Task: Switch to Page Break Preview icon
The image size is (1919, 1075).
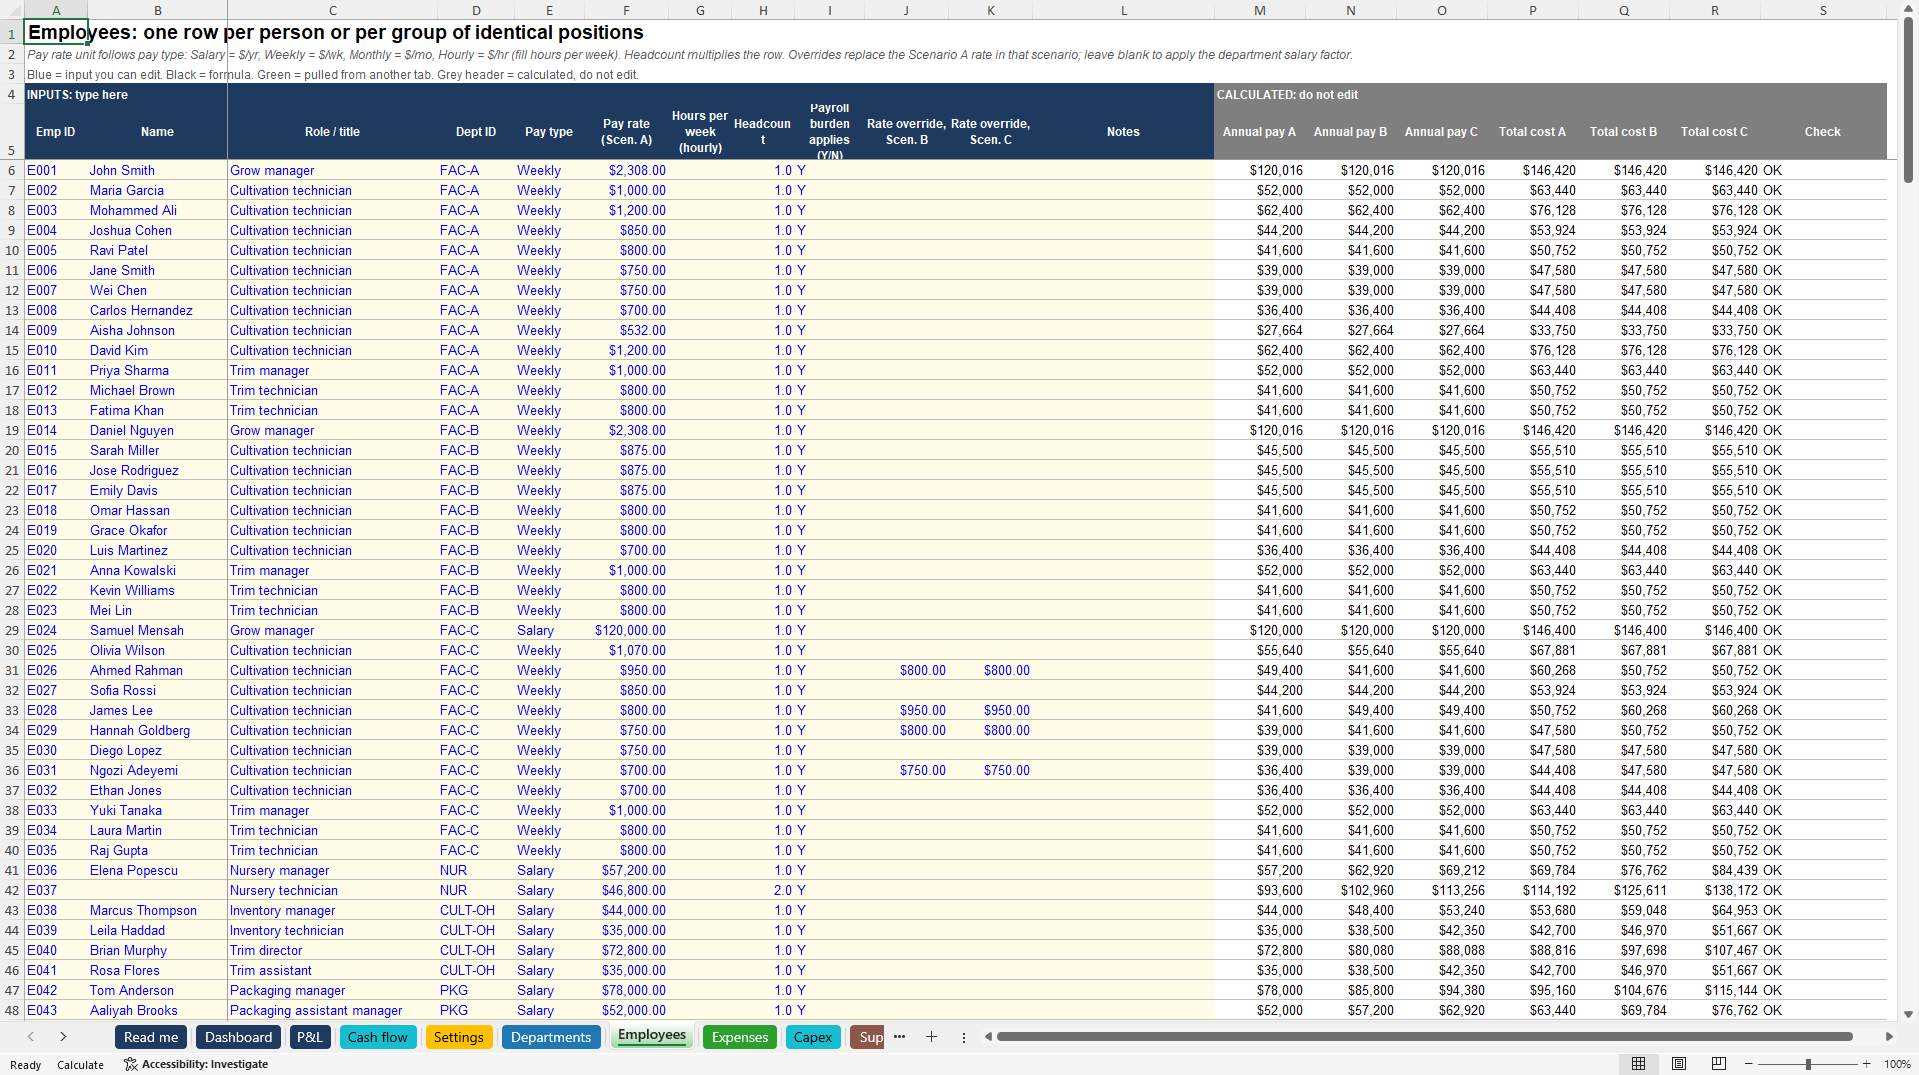Action: 1719,1064
